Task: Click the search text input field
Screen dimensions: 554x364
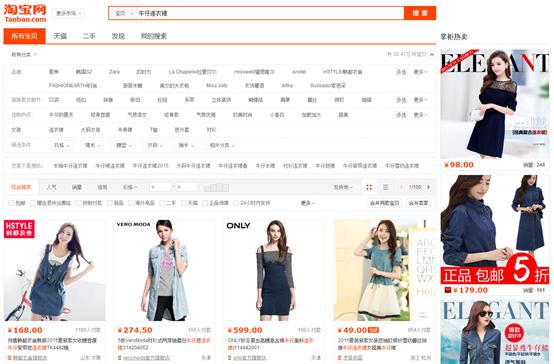Action: (270, 13)
